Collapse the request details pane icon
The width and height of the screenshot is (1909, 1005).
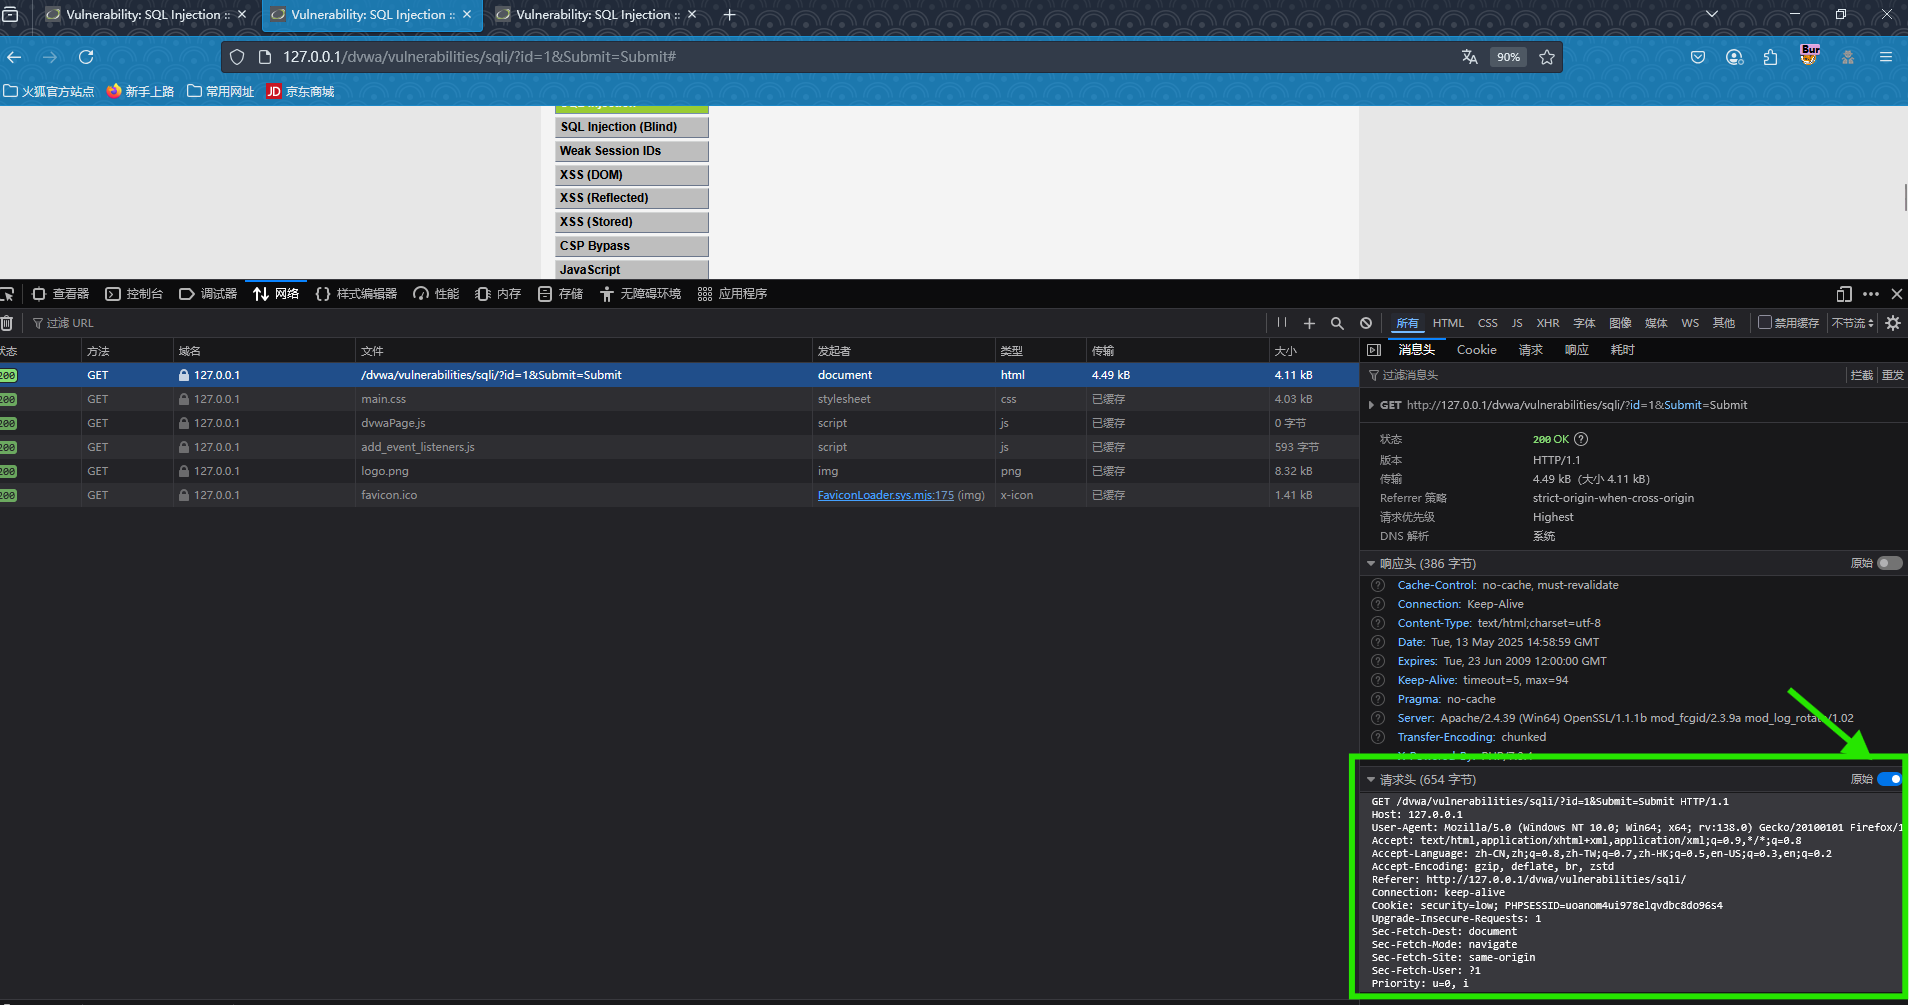tap(1374, 350)
